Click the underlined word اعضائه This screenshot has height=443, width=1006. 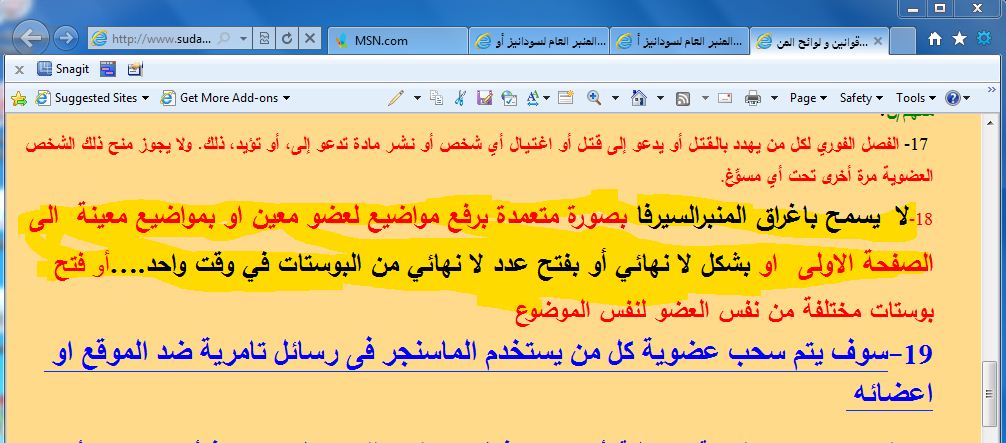(x=889, y=393)
